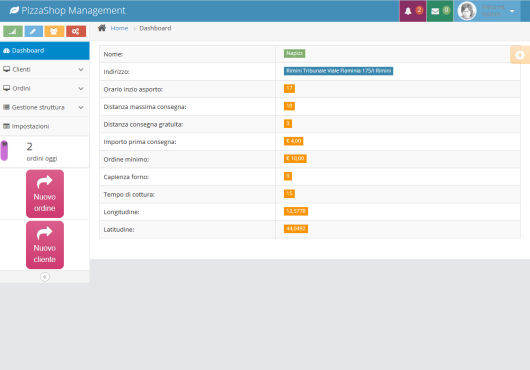The width and height of the screenshot is (530, 370).
Task: Select Dashboard in the sidebar
Action: [x=45, y=51]
